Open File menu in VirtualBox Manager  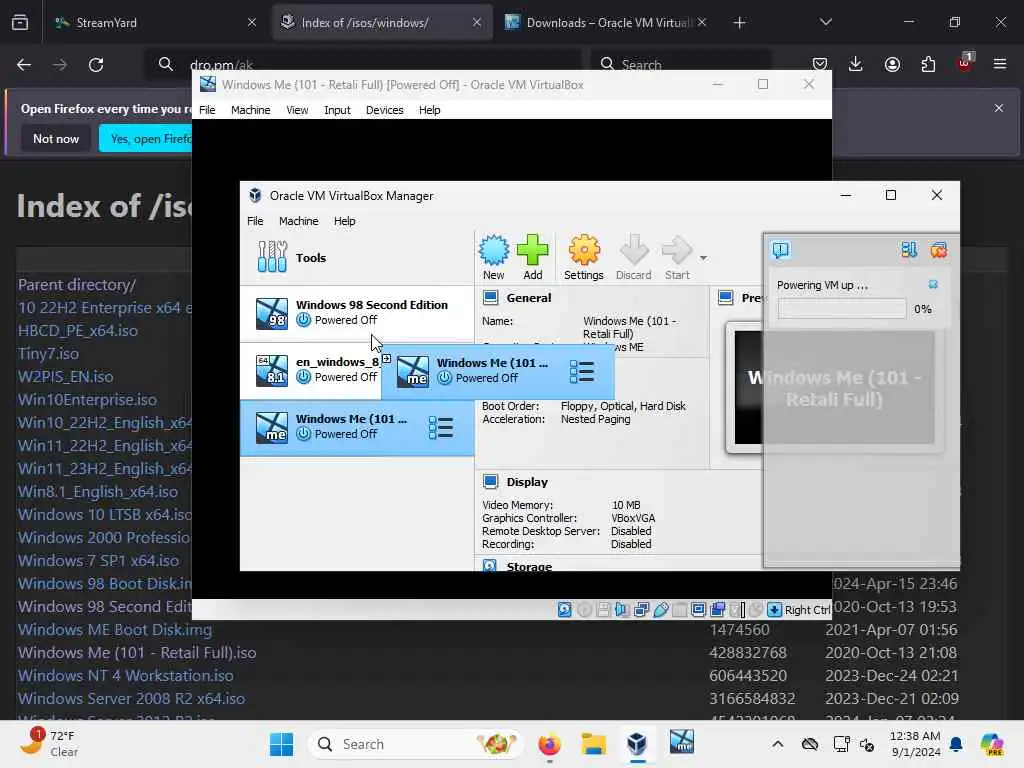pos(255,221)
